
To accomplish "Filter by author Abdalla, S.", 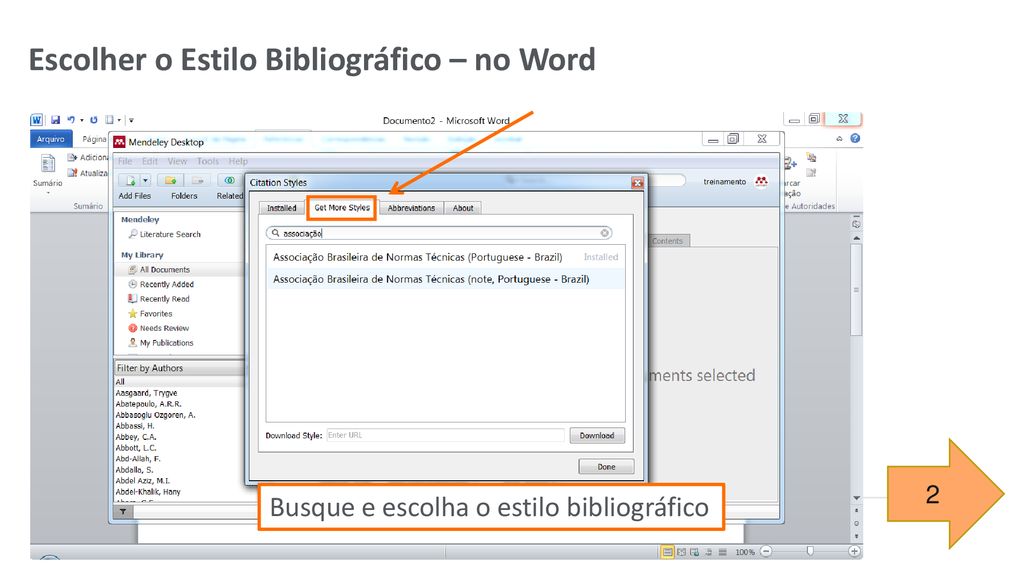I will tap(135, 470).
